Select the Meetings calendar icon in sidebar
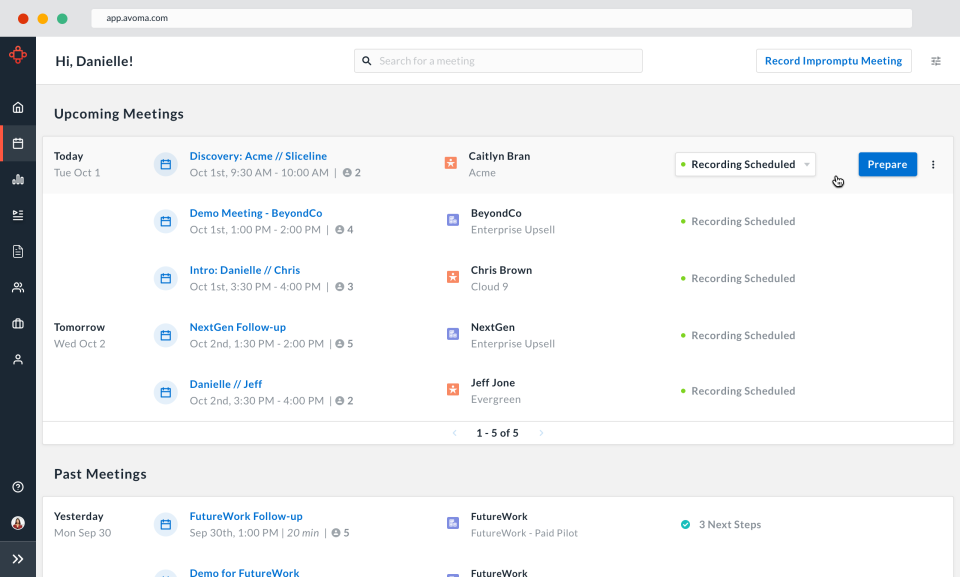The width and height of the screenshot is (960, 577). point(17,142)
